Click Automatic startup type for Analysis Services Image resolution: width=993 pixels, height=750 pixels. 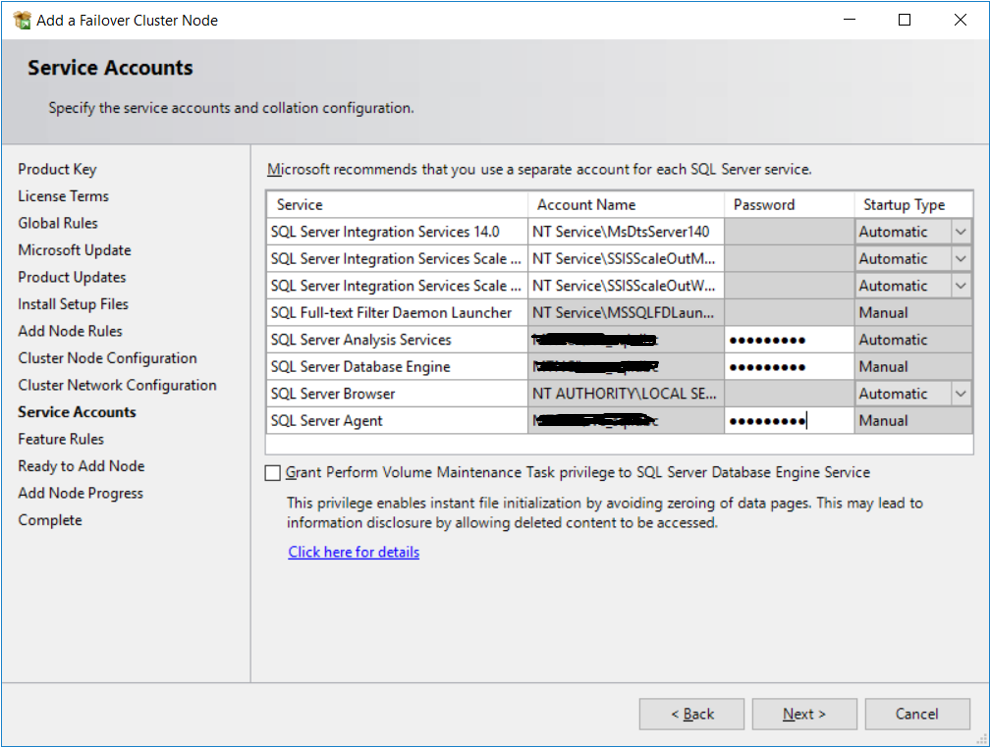(913, 340)
